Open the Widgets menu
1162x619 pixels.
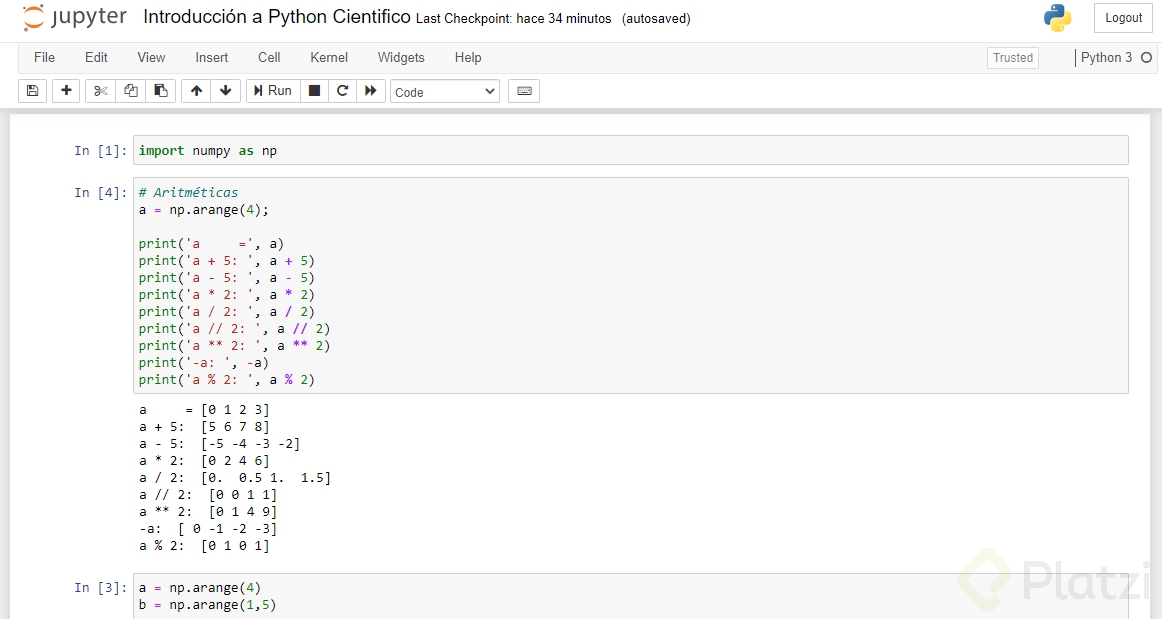coord(401,58)
